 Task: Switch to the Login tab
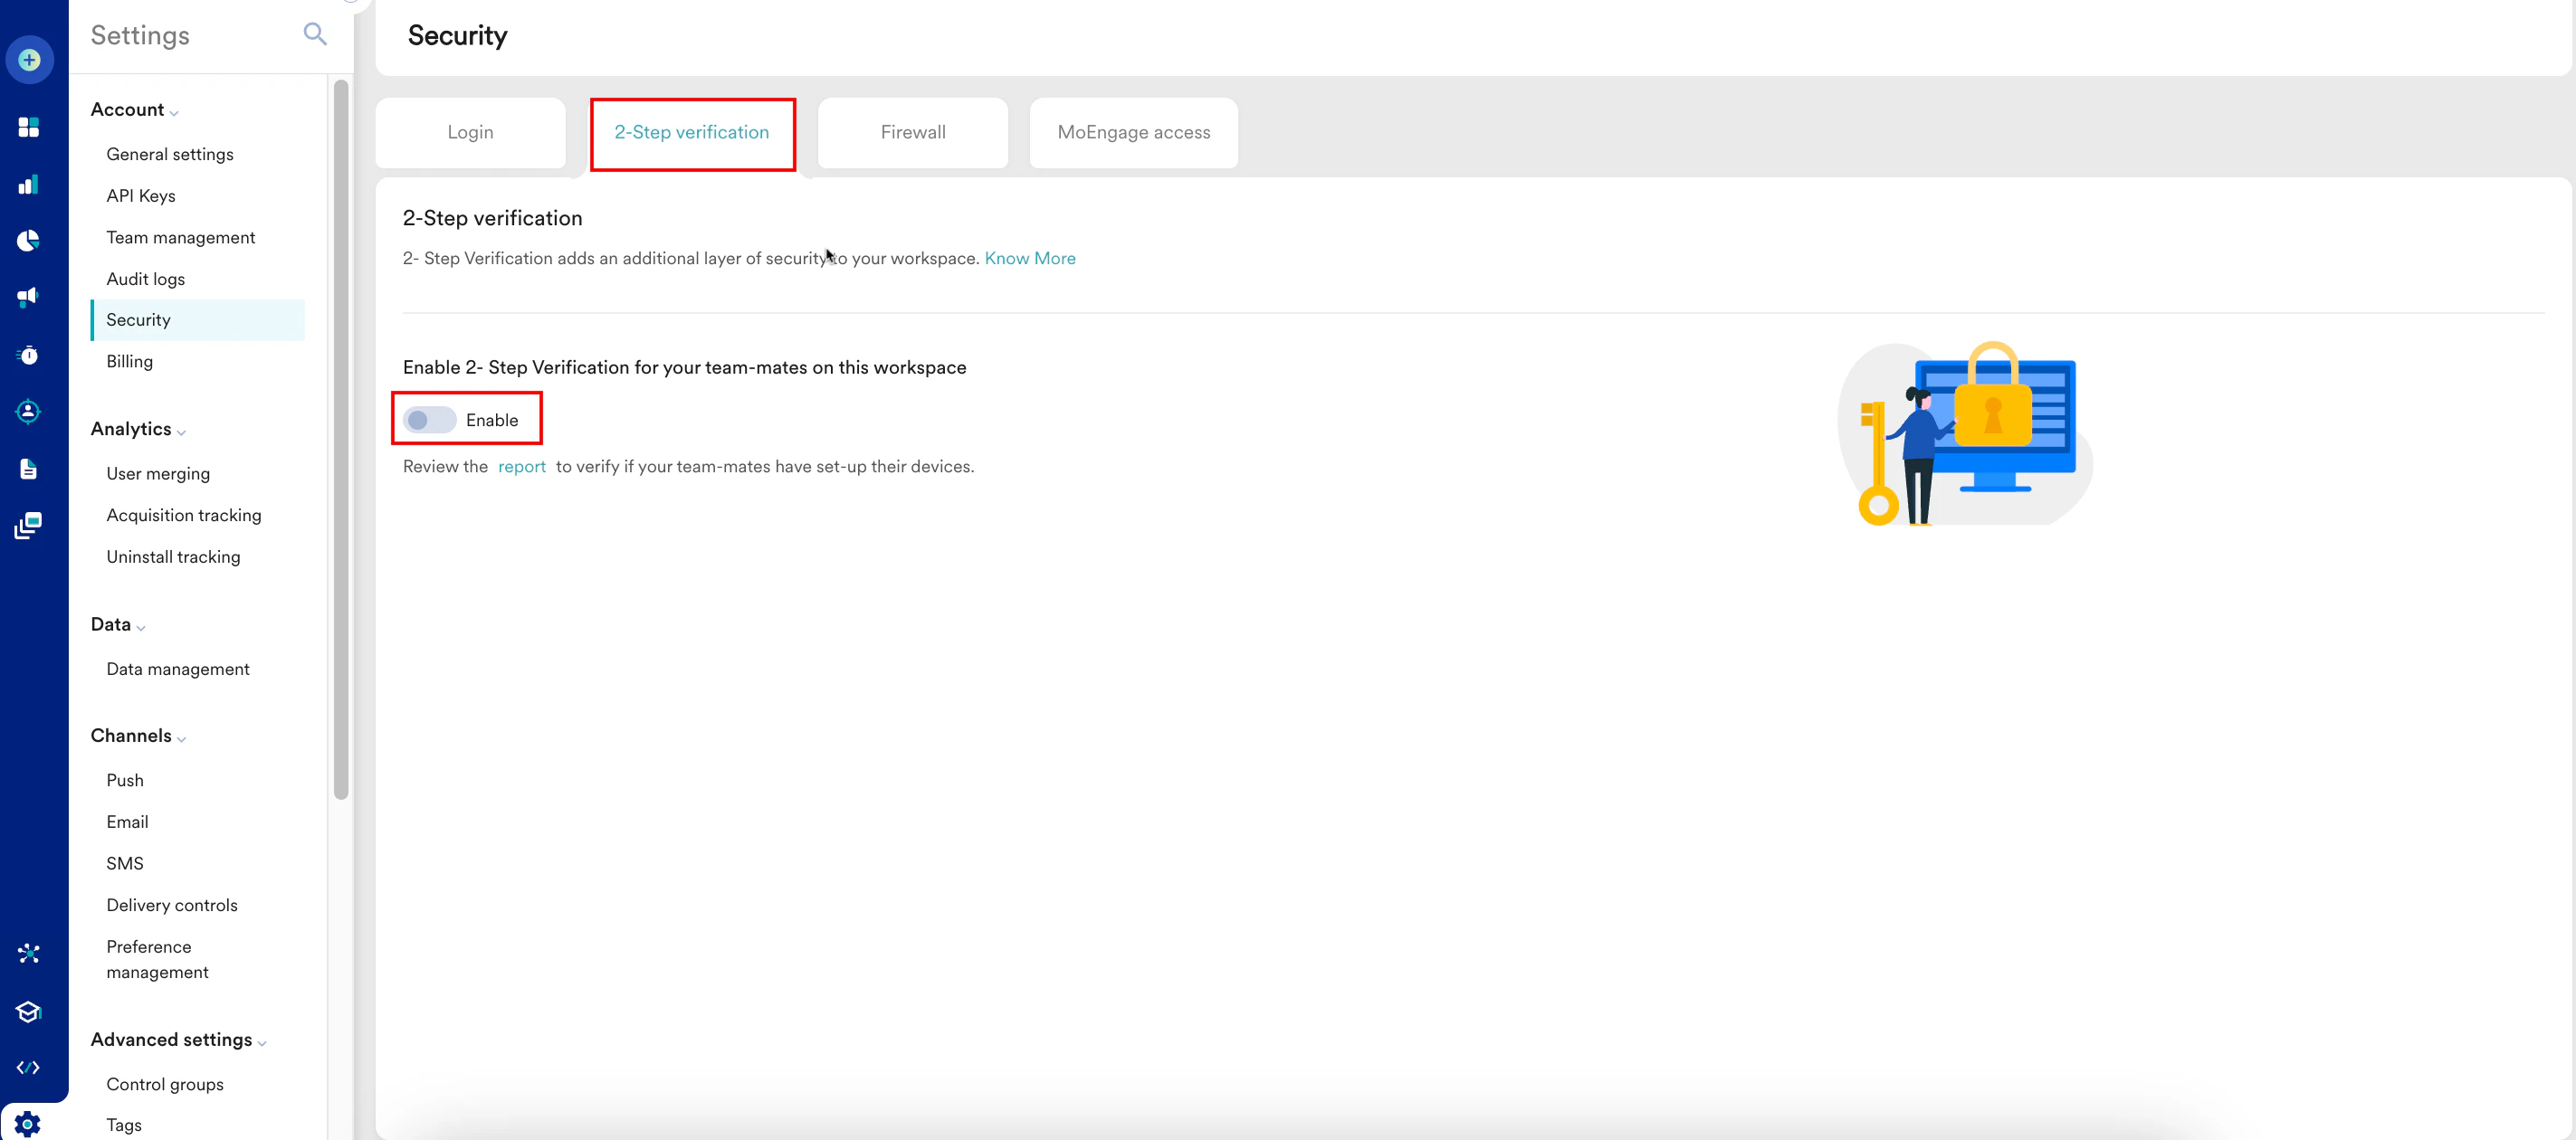(470, 132)
